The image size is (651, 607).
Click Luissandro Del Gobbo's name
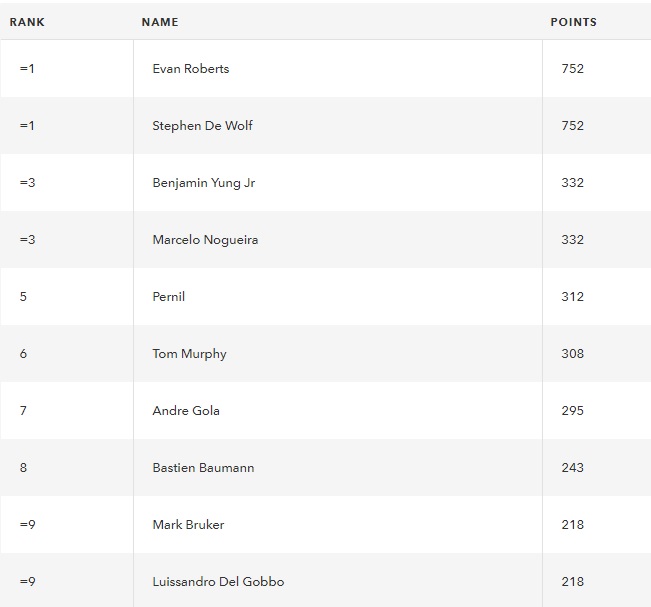[x=218, y=581]
